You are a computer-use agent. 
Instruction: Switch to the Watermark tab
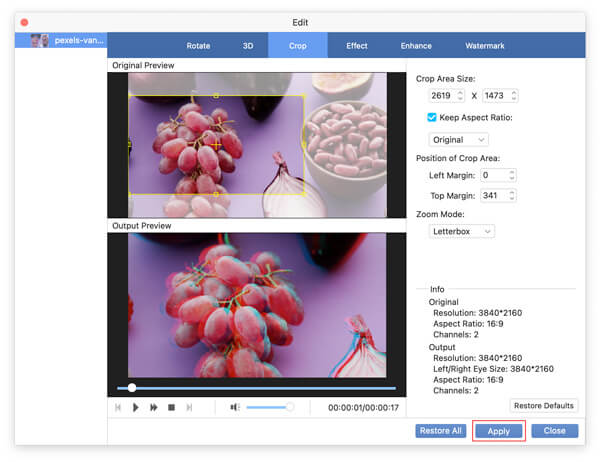[x=484, y=46]
